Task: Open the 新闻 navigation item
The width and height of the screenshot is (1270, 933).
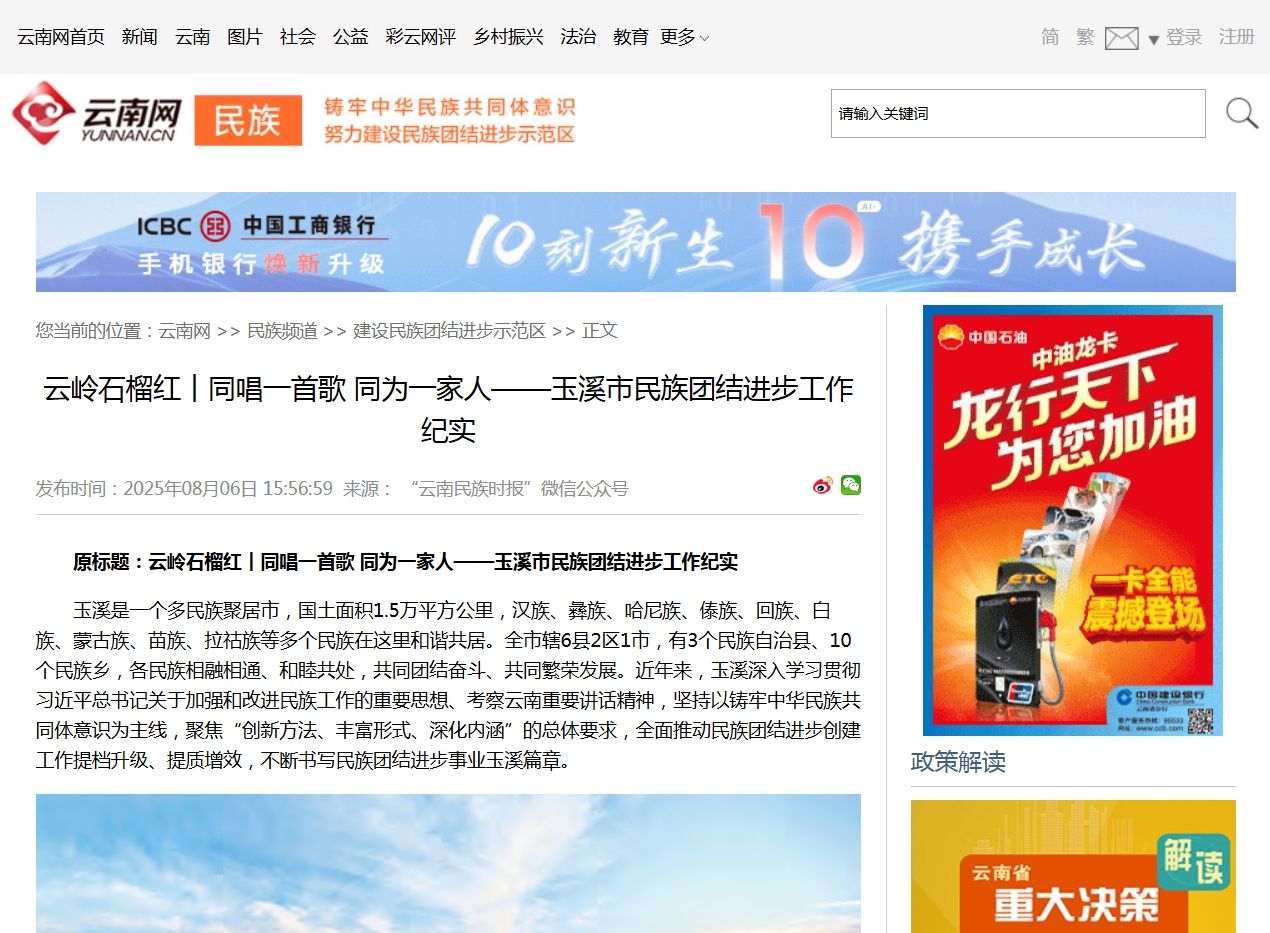Action: point(140,37)
